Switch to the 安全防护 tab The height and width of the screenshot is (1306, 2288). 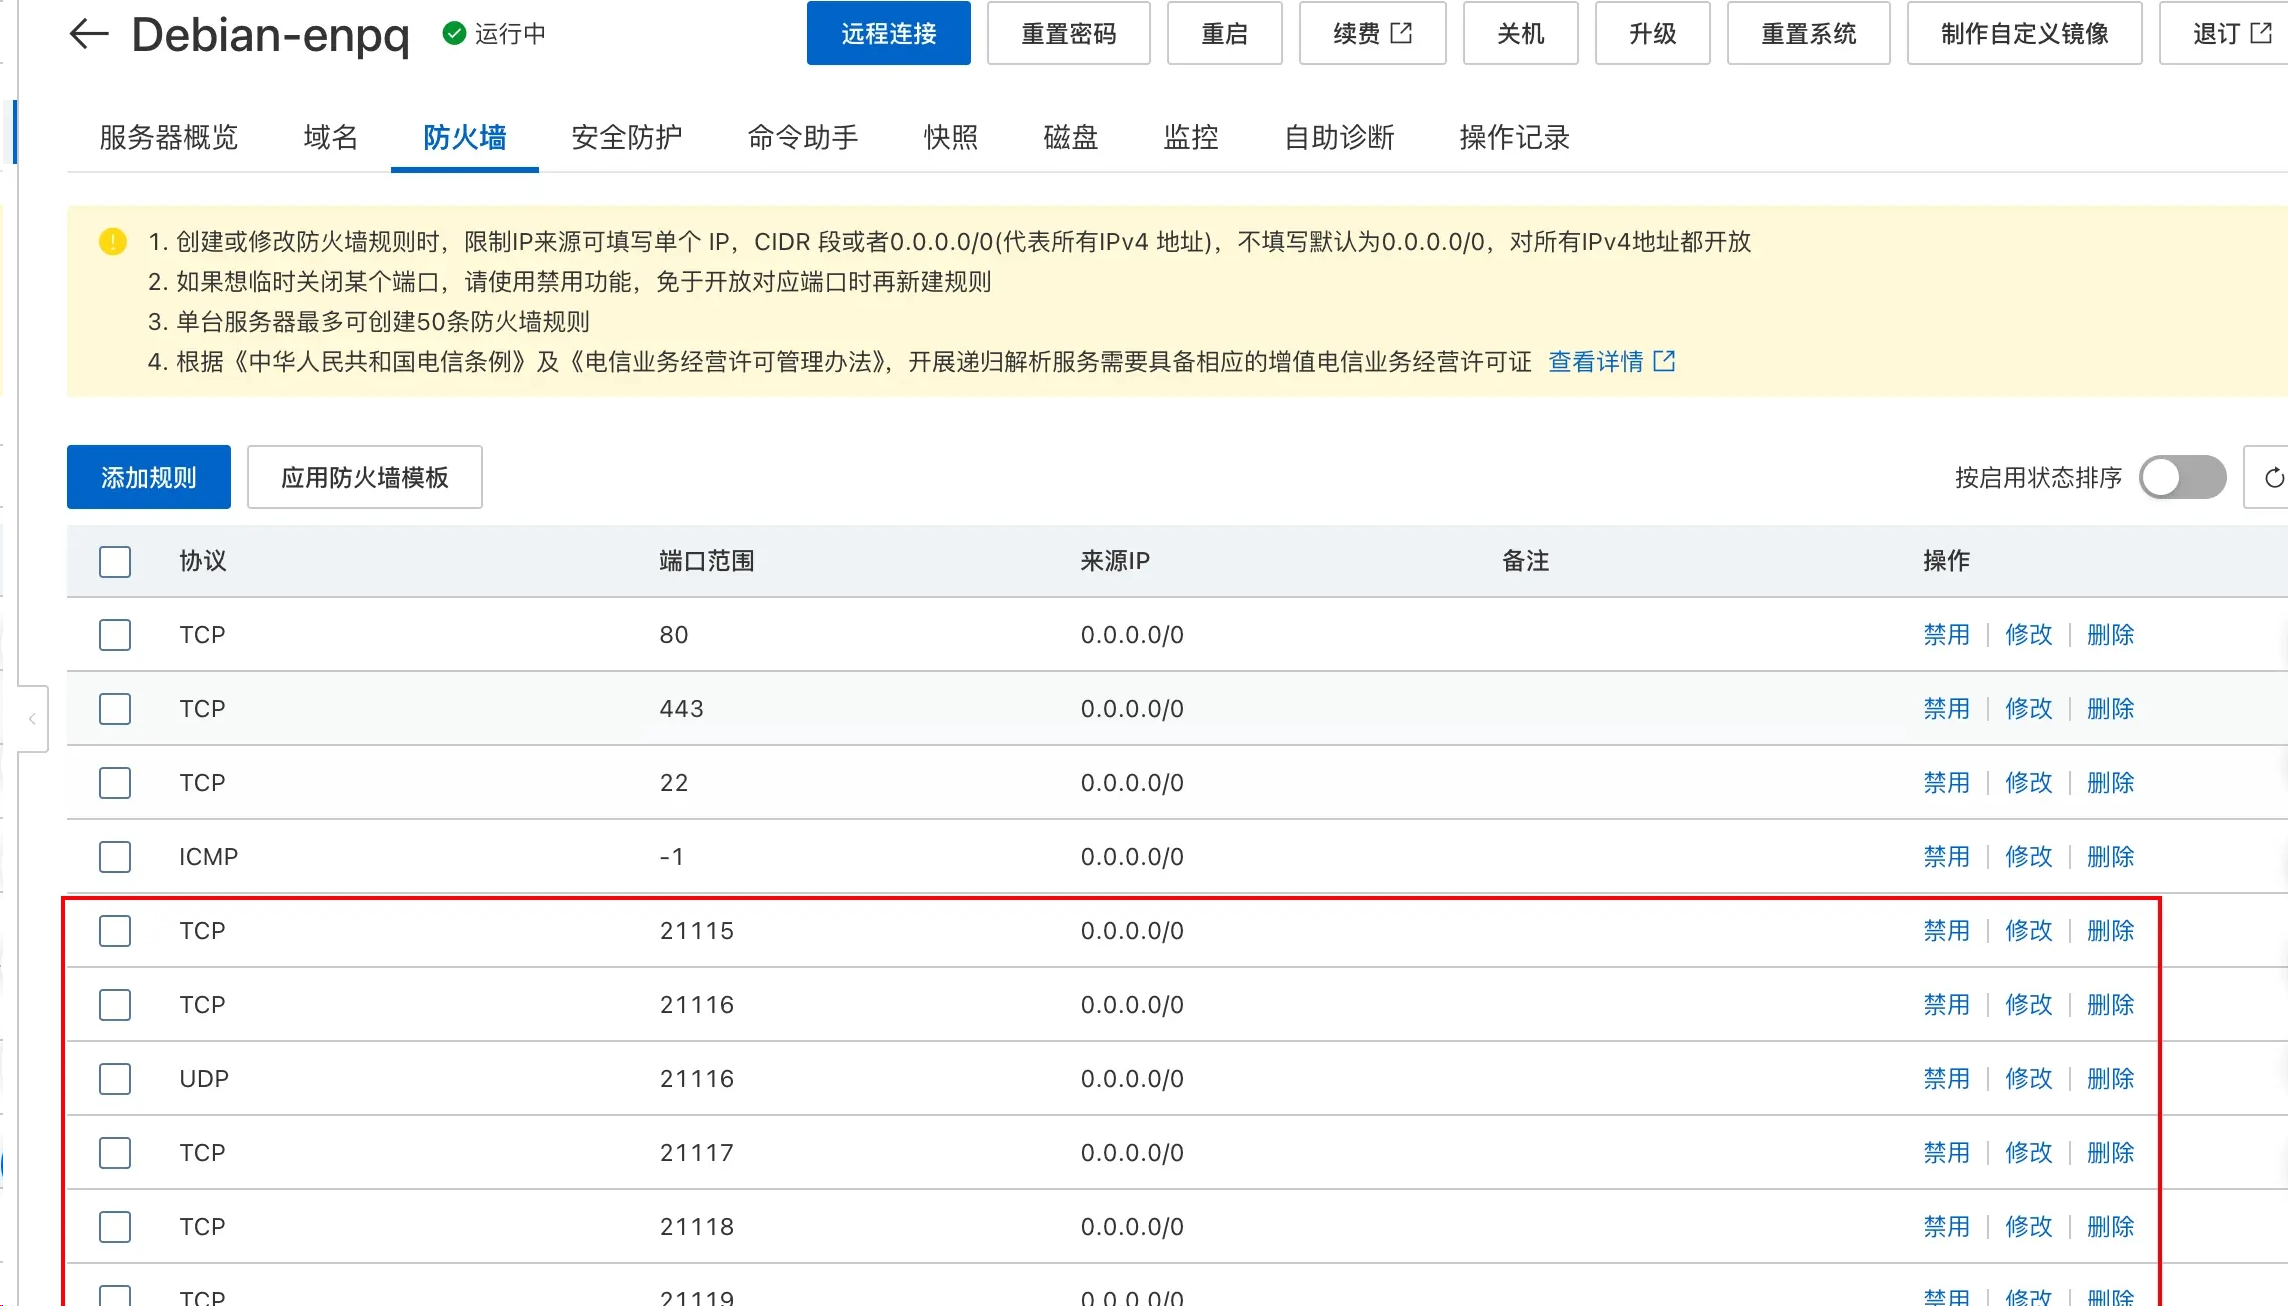pos(626,137)
